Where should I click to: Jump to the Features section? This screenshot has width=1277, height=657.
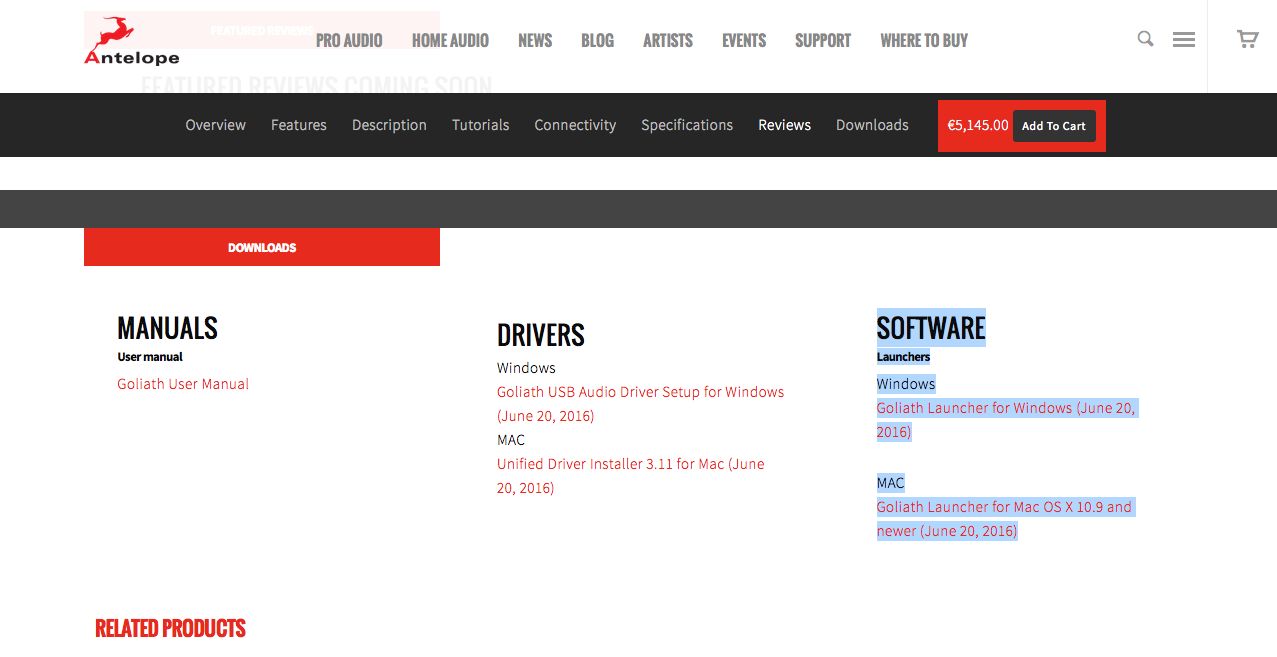299,125
